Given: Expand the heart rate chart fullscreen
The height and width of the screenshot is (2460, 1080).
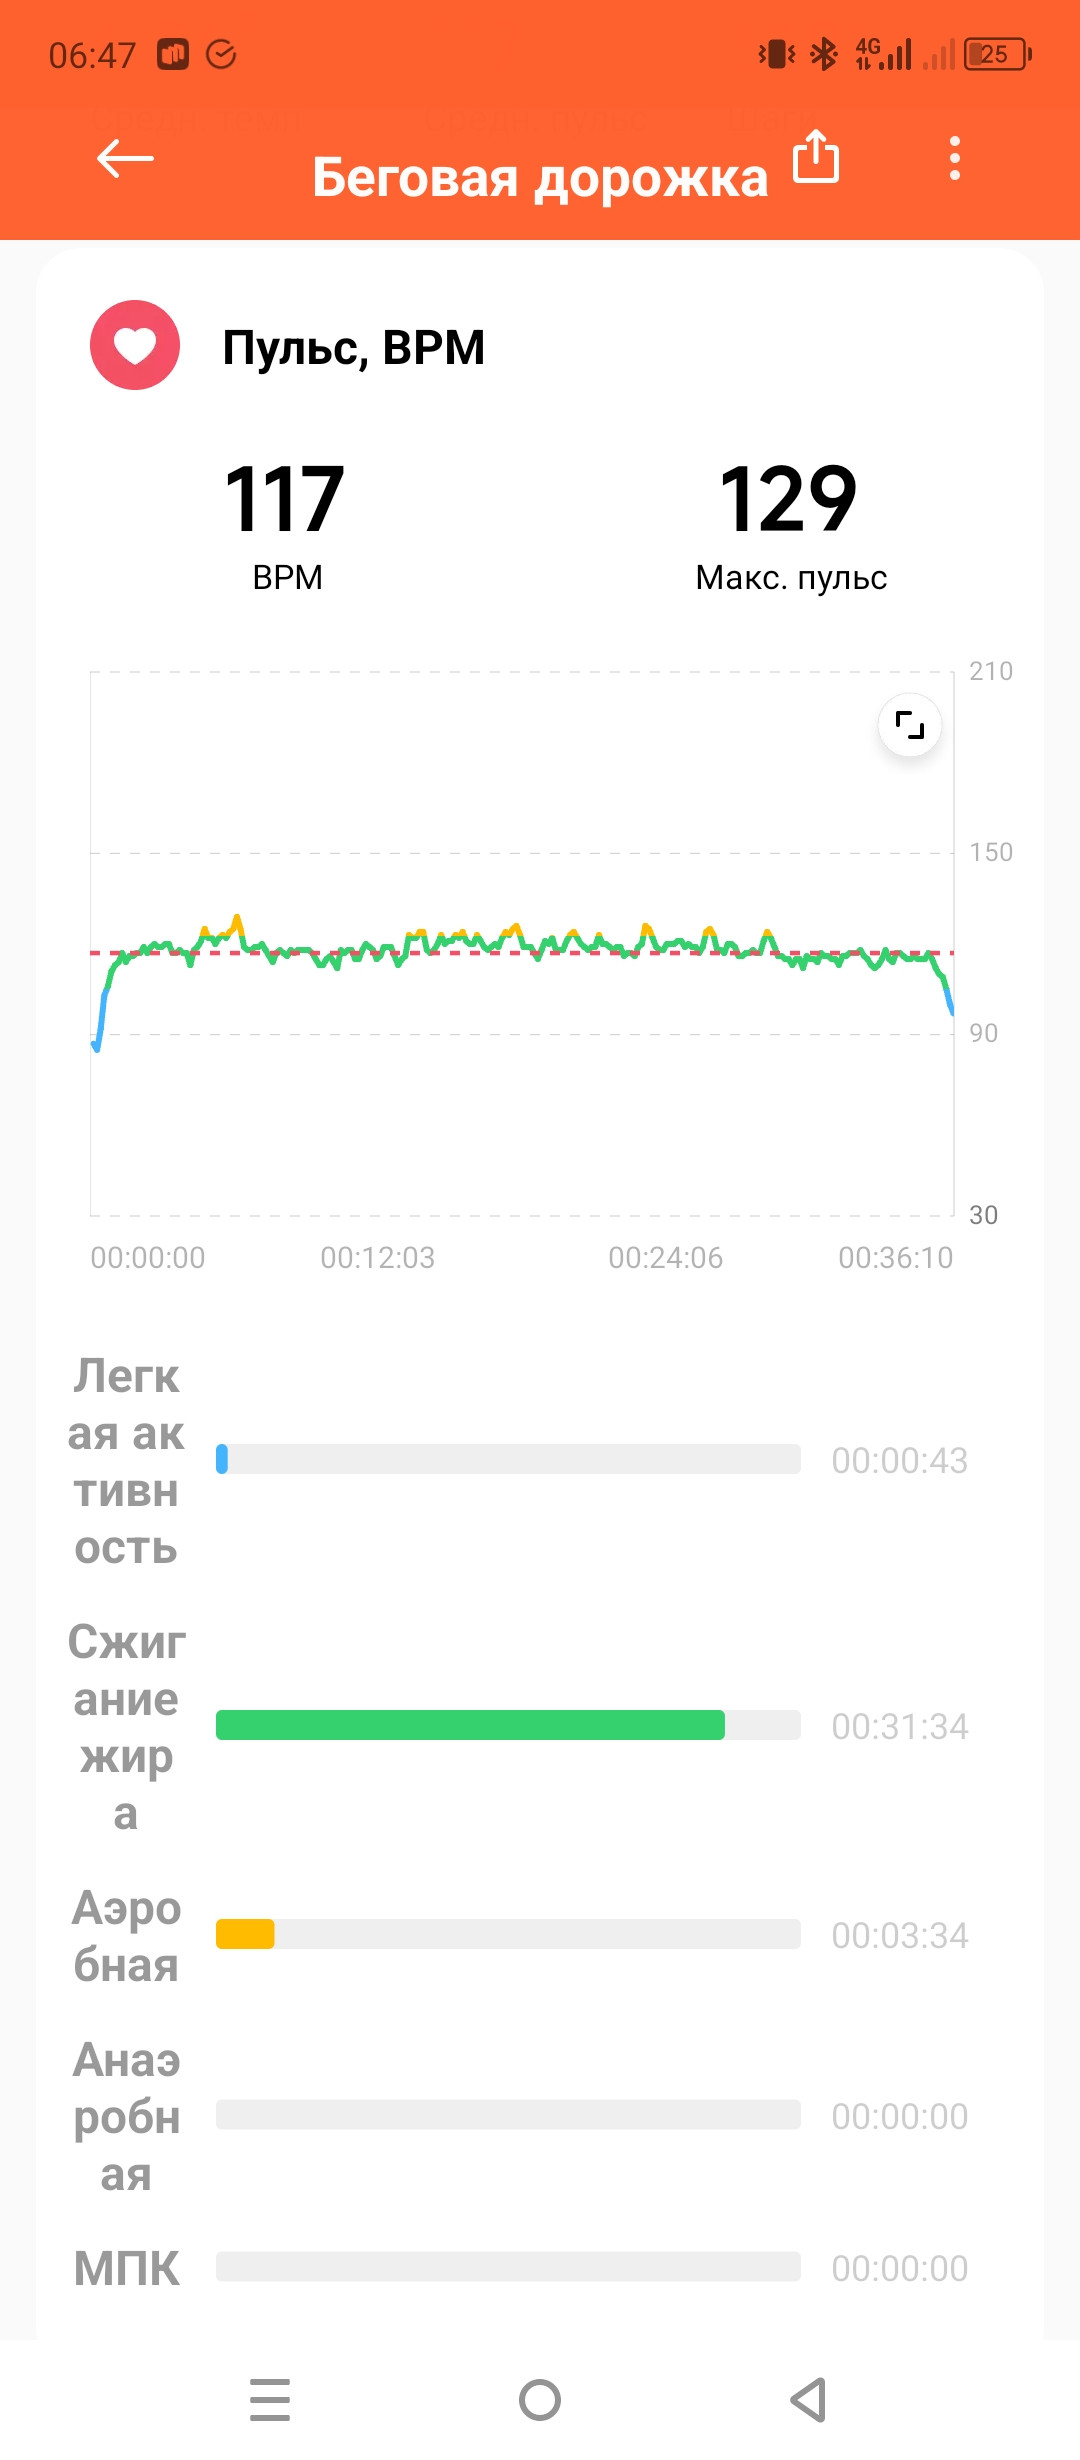Looking at the screenshot, I should click(910, 724).
